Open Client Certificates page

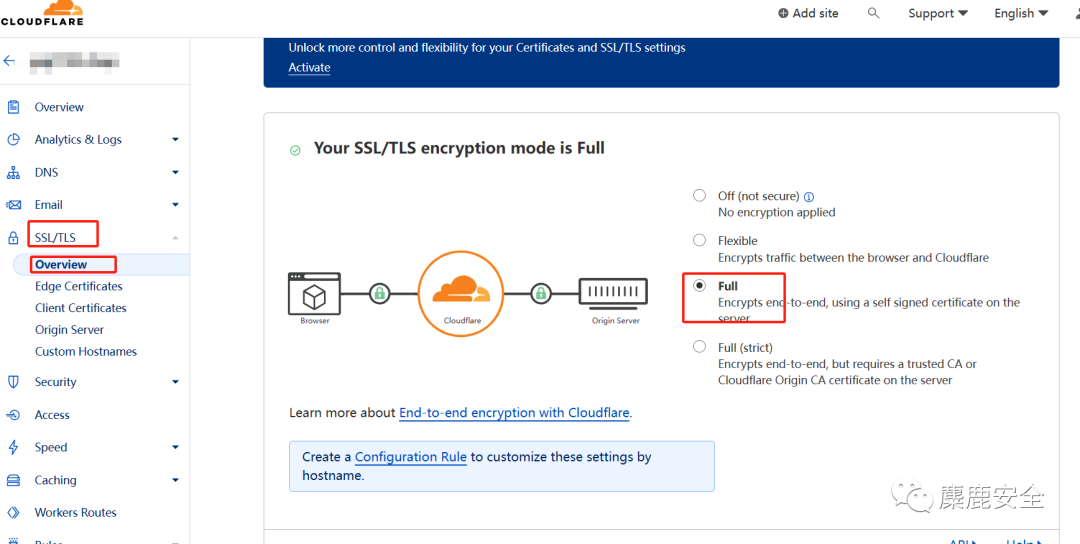tap(81, 308)
